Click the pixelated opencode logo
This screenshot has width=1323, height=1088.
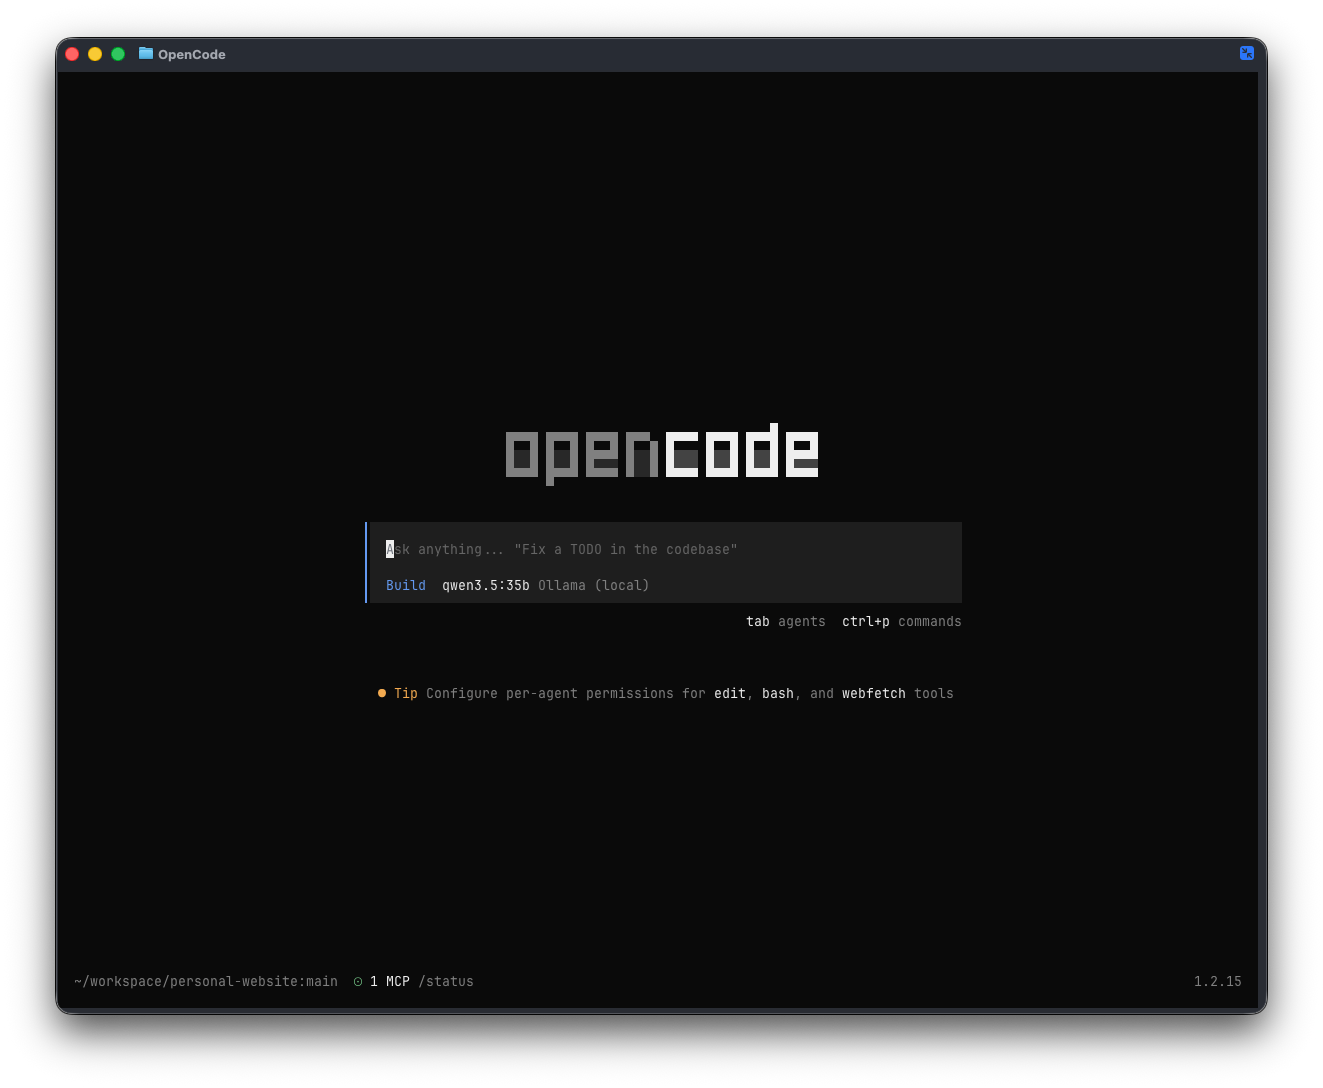point(662,453)
